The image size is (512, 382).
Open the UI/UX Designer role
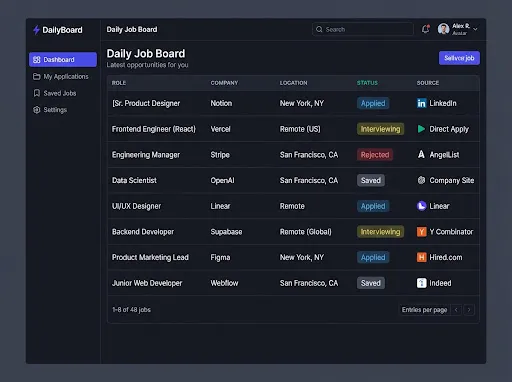point(136,206)
